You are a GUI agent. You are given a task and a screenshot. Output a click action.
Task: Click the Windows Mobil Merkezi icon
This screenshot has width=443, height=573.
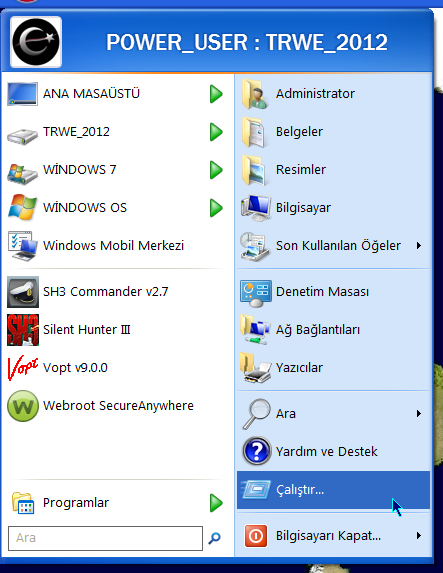[x=22, y=246]
